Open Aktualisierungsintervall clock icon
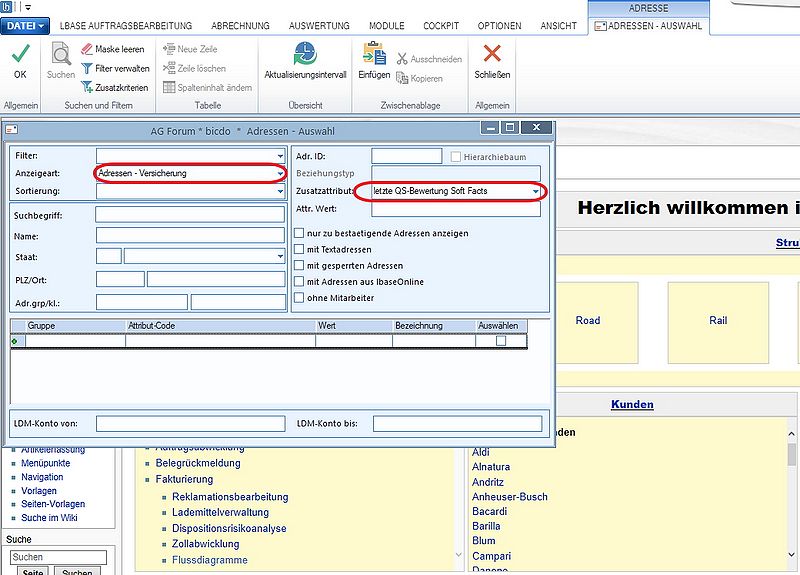 tap(305, 54)
